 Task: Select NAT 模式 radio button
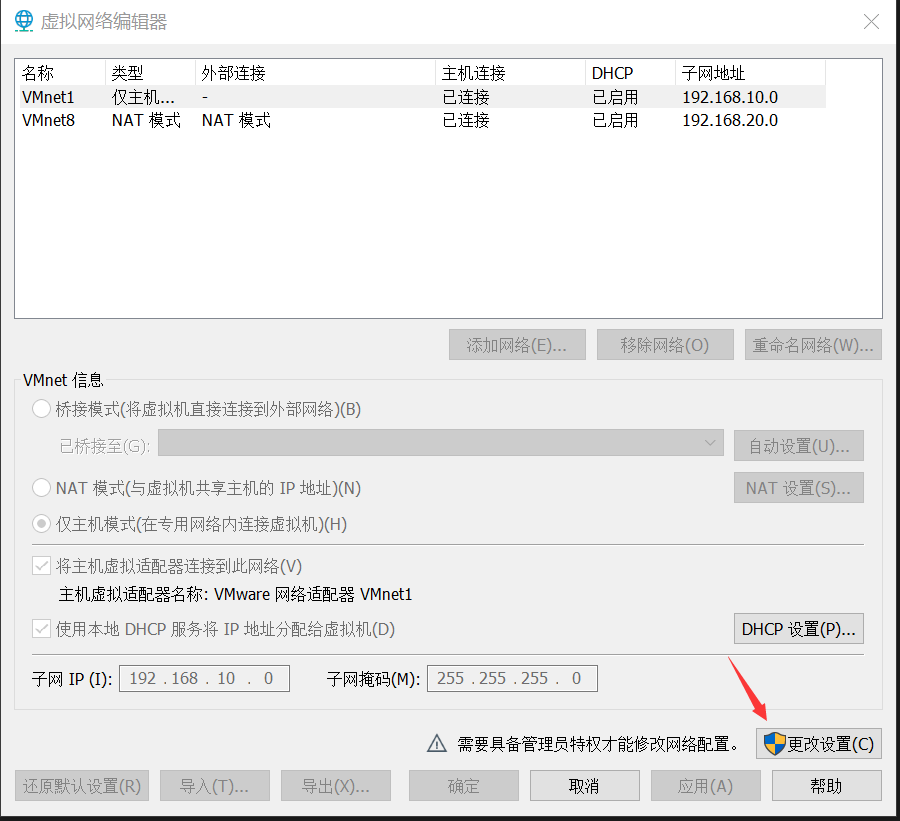click(41, 488)
